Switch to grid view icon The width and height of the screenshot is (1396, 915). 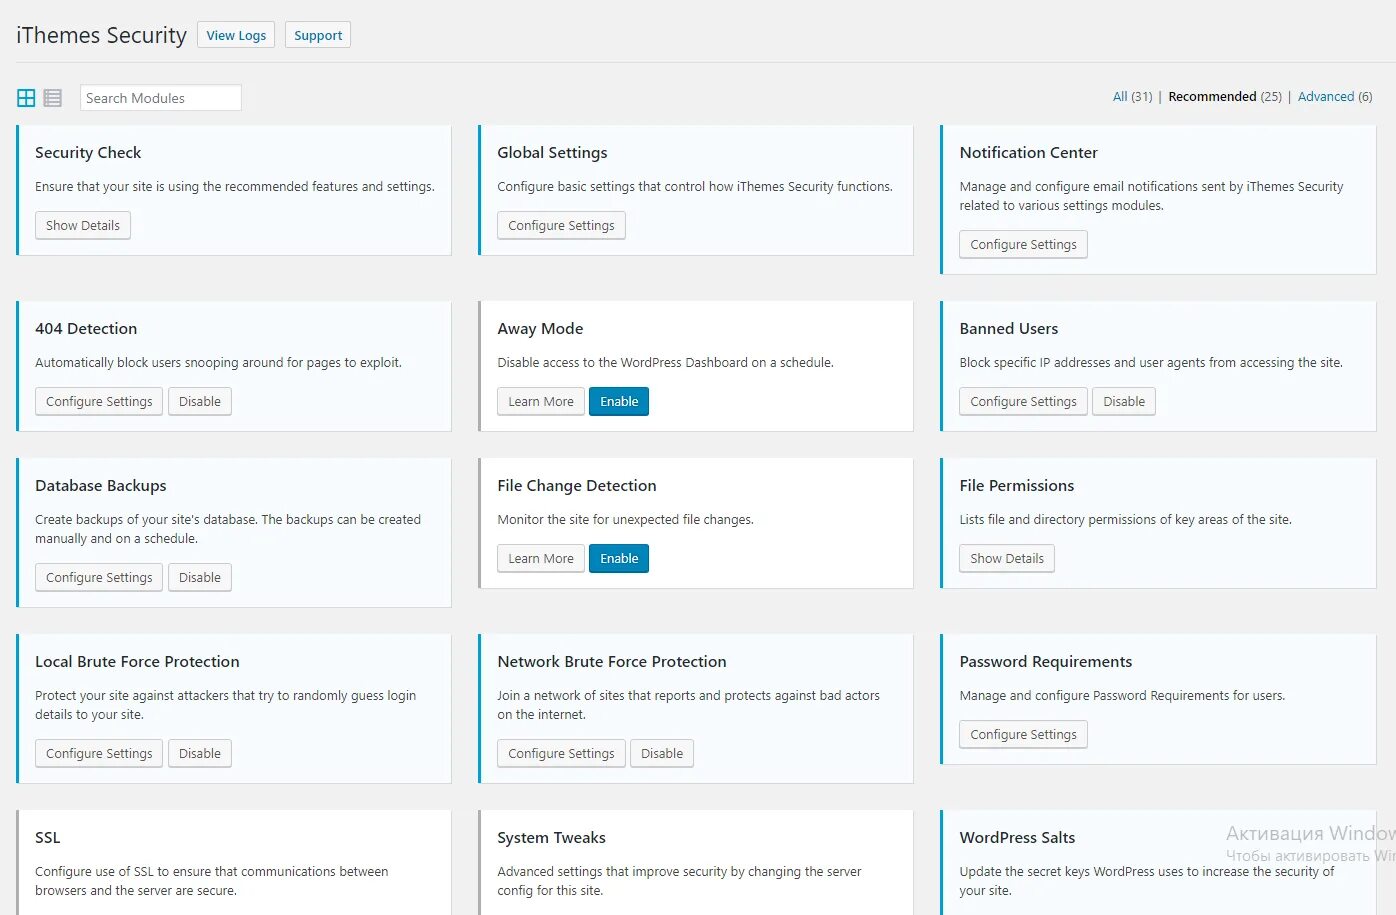coord(26,98)
